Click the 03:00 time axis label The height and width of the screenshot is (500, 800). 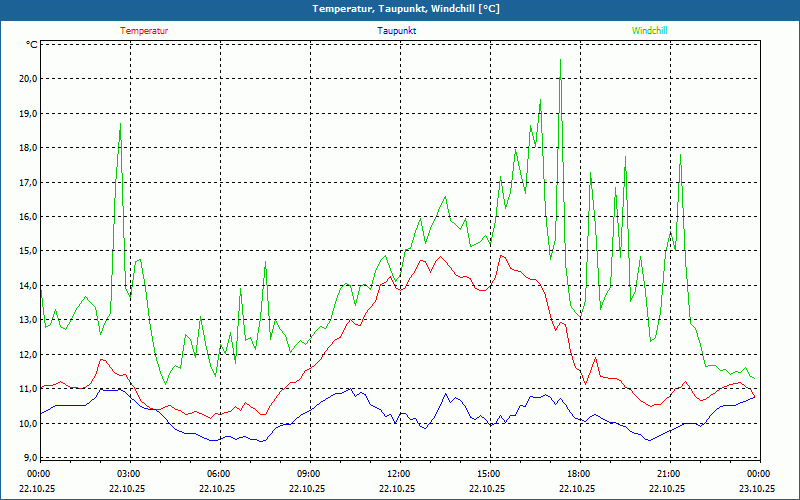[x=129, y=473]
